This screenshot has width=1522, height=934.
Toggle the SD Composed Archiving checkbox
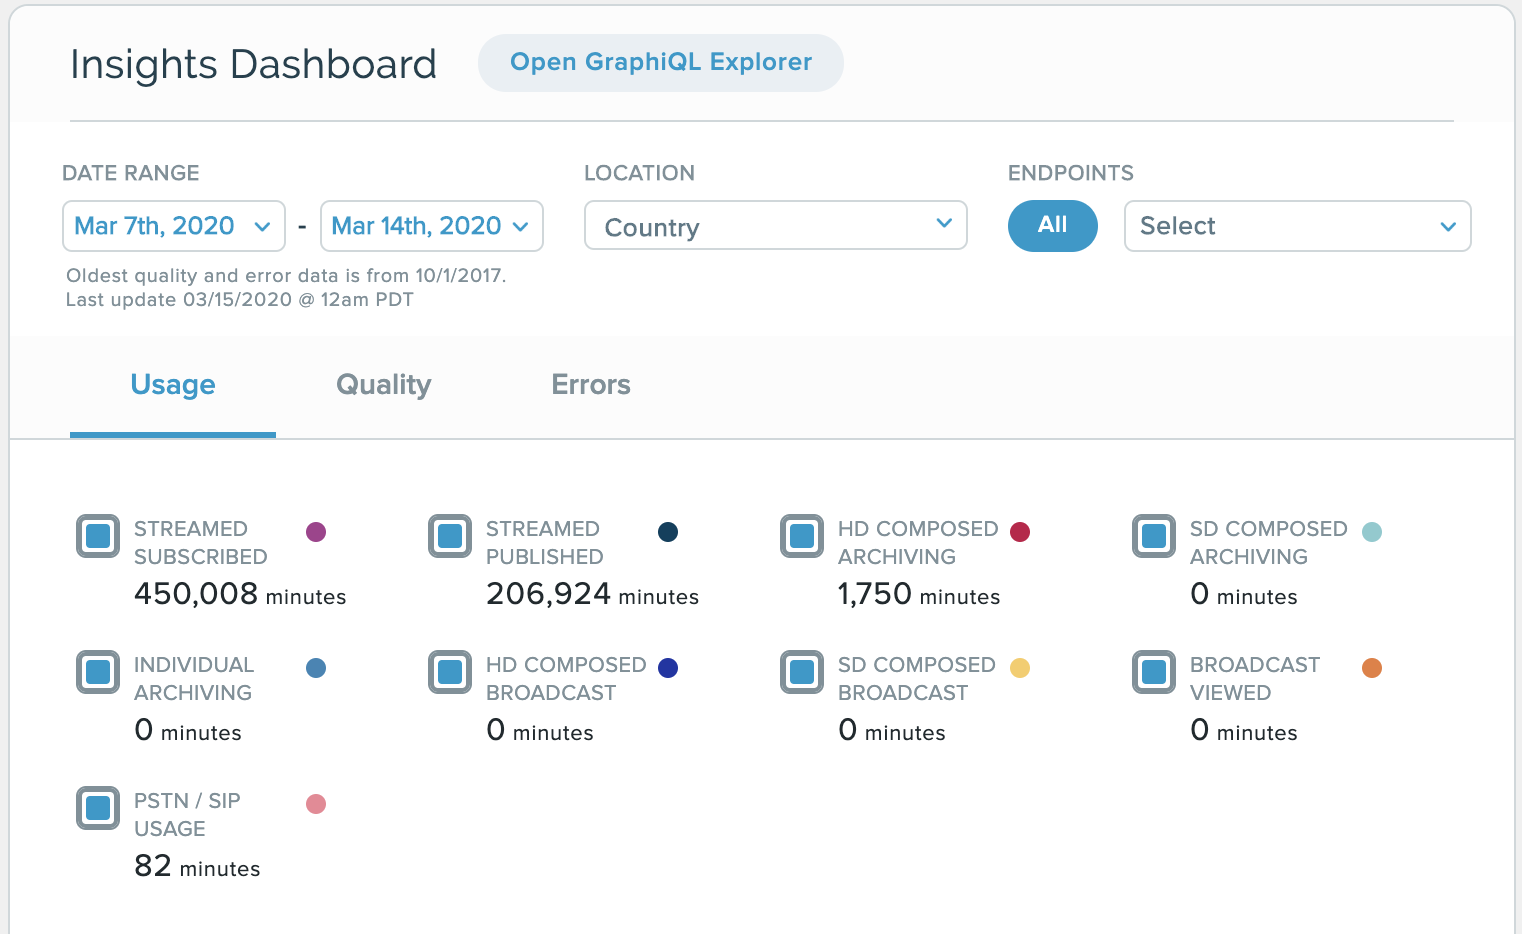(1154, 536)
